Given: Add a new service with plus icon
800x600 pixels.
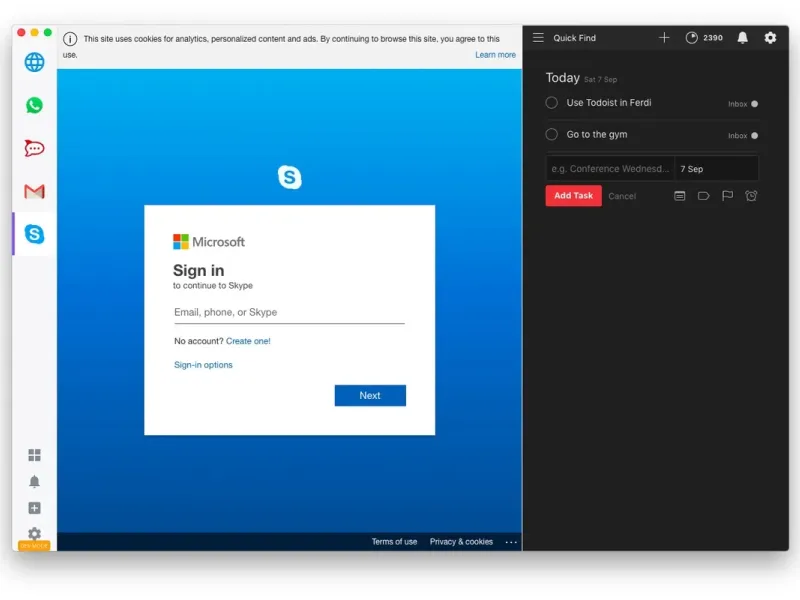Looking at the screenshot, I should (x=34, y=508).
